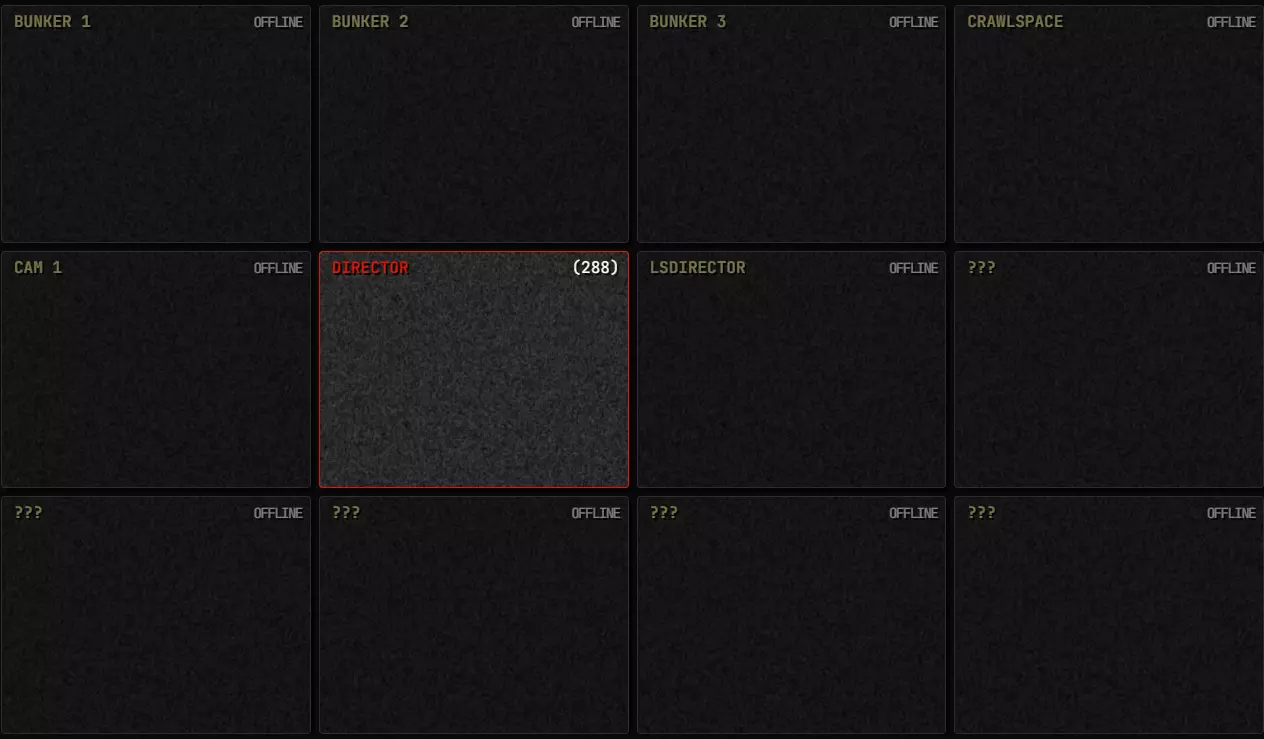The width and height of the screenshot is (1264, 739).
Task: Click the DIRECTOR label in red
Action: pyautogui.click(x=370, y=268)
